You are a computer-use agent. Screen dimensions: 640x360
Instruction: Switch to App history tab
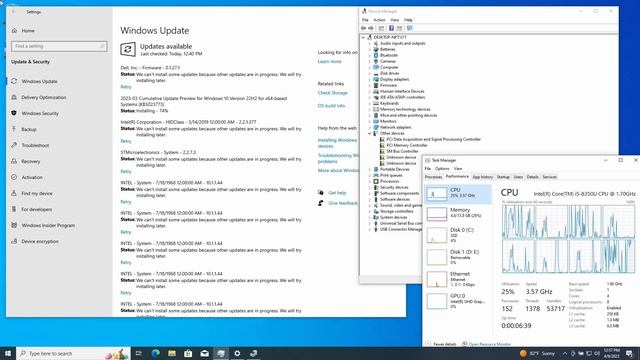tap(482, 177)
